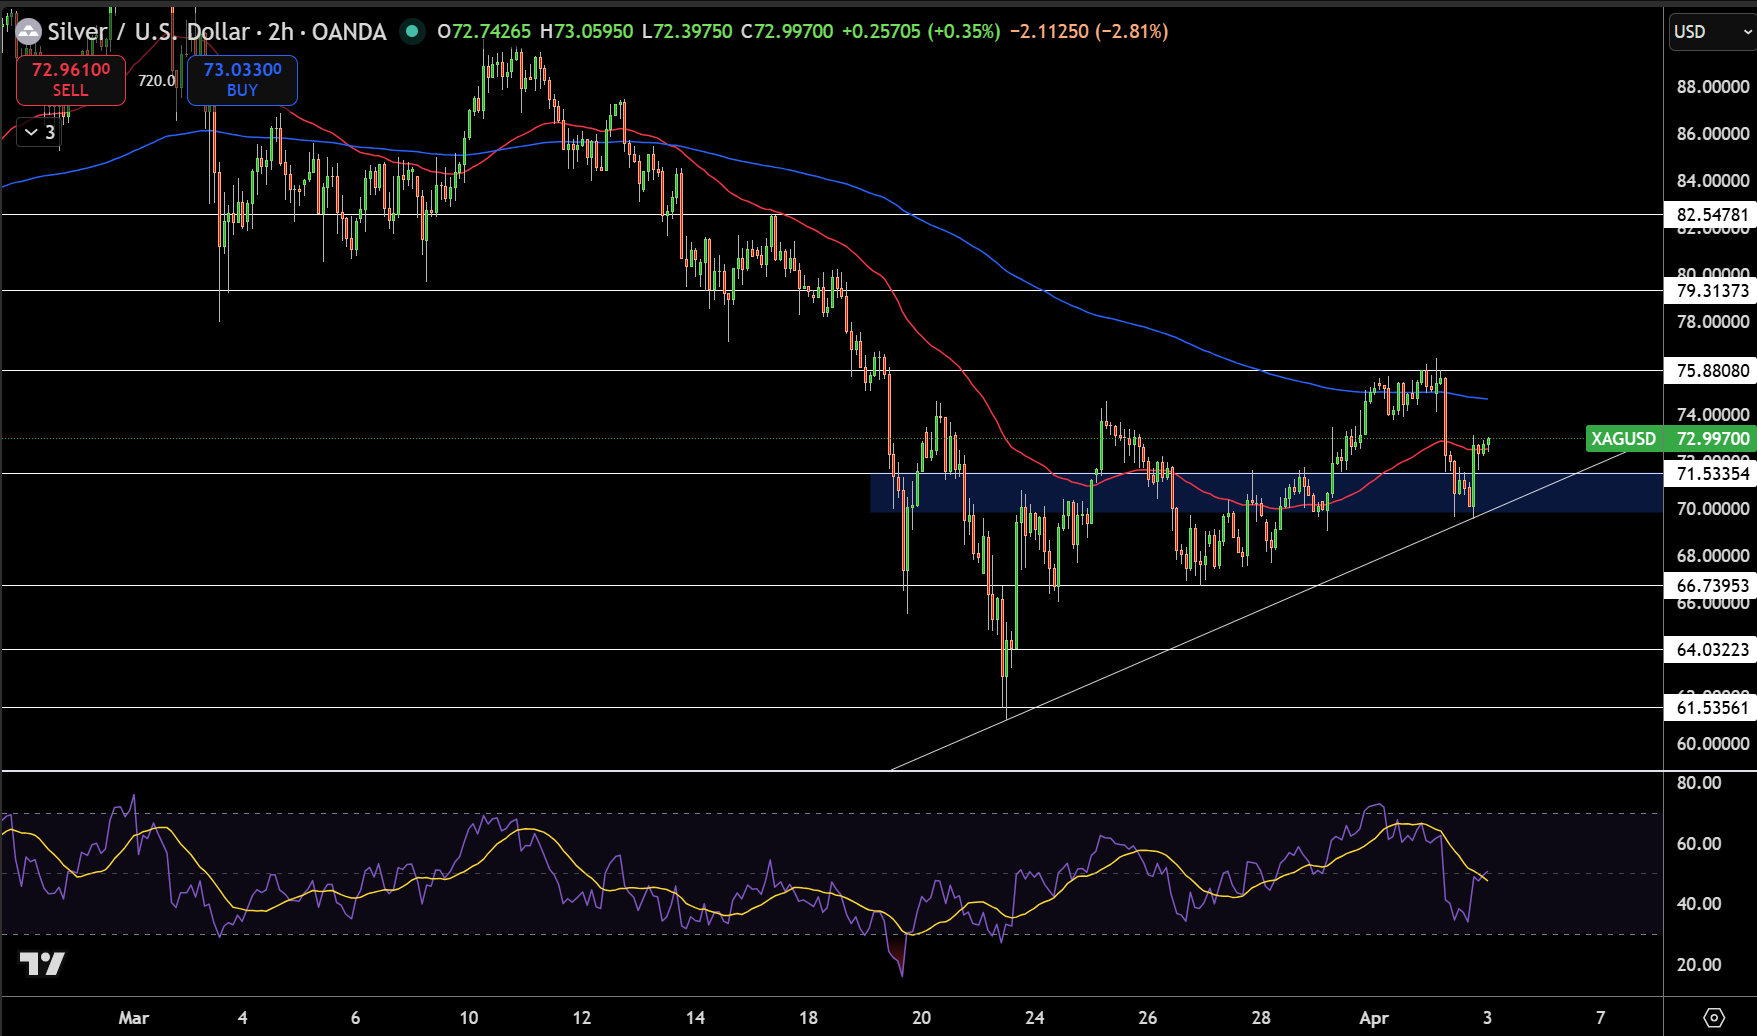The image size is (1757, 1036).
Task: Click the 66.73953 horizontal line label
Action: pyautogui.click(x=1712, y=585)
